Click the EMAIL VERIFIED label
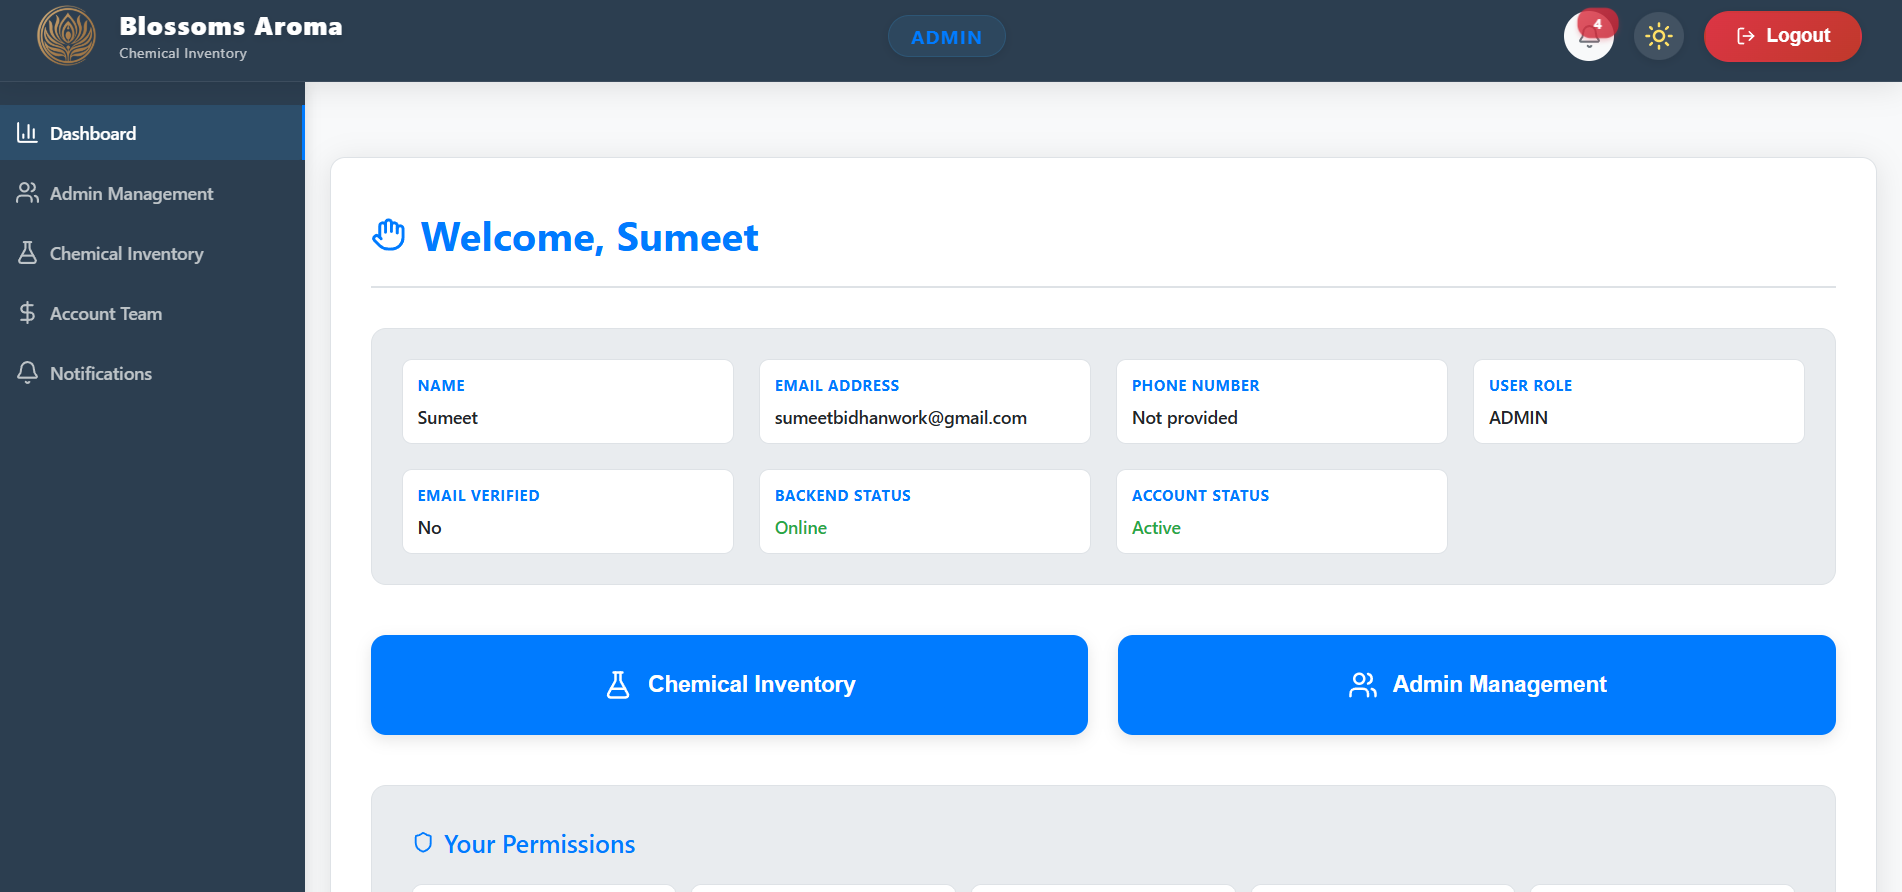Screen dimensions: 1902x892 pyautogui.click(x=478, y=496)
